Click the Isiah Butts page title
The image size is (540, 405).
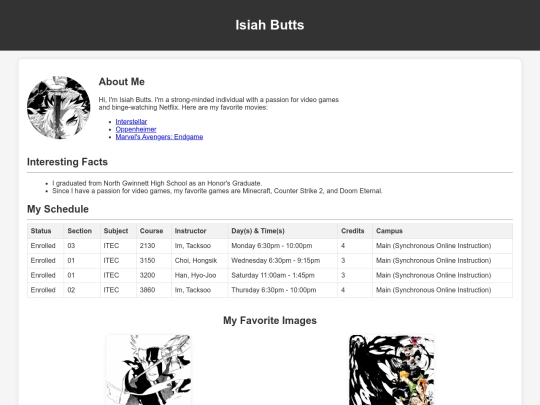point(270,25)
